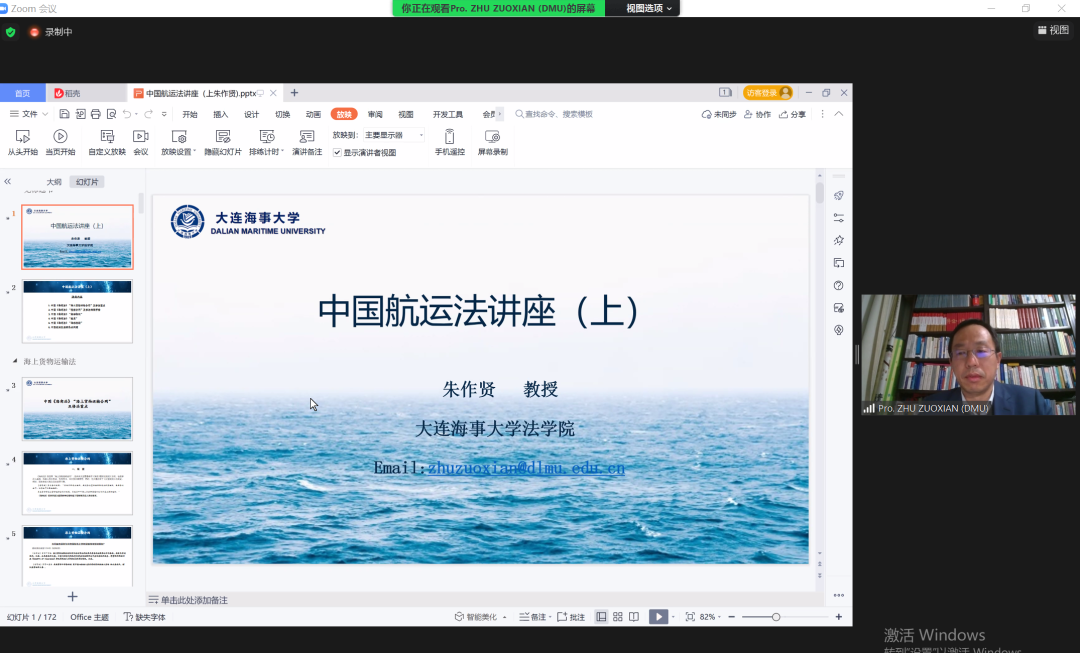Viewport: 1080px width, 653px height.
Task: Click 当页开始 to present from current slide
Action: tap(60, 136)
